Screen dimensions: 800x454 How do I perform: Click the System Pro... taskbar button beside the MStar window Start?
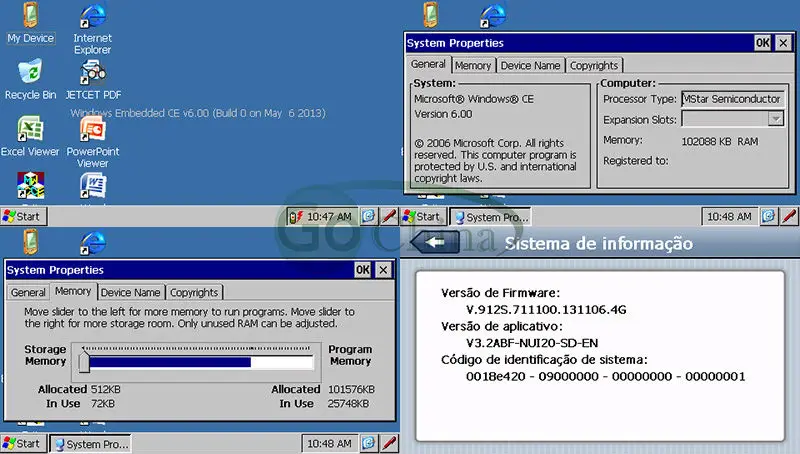coord(491,217)
